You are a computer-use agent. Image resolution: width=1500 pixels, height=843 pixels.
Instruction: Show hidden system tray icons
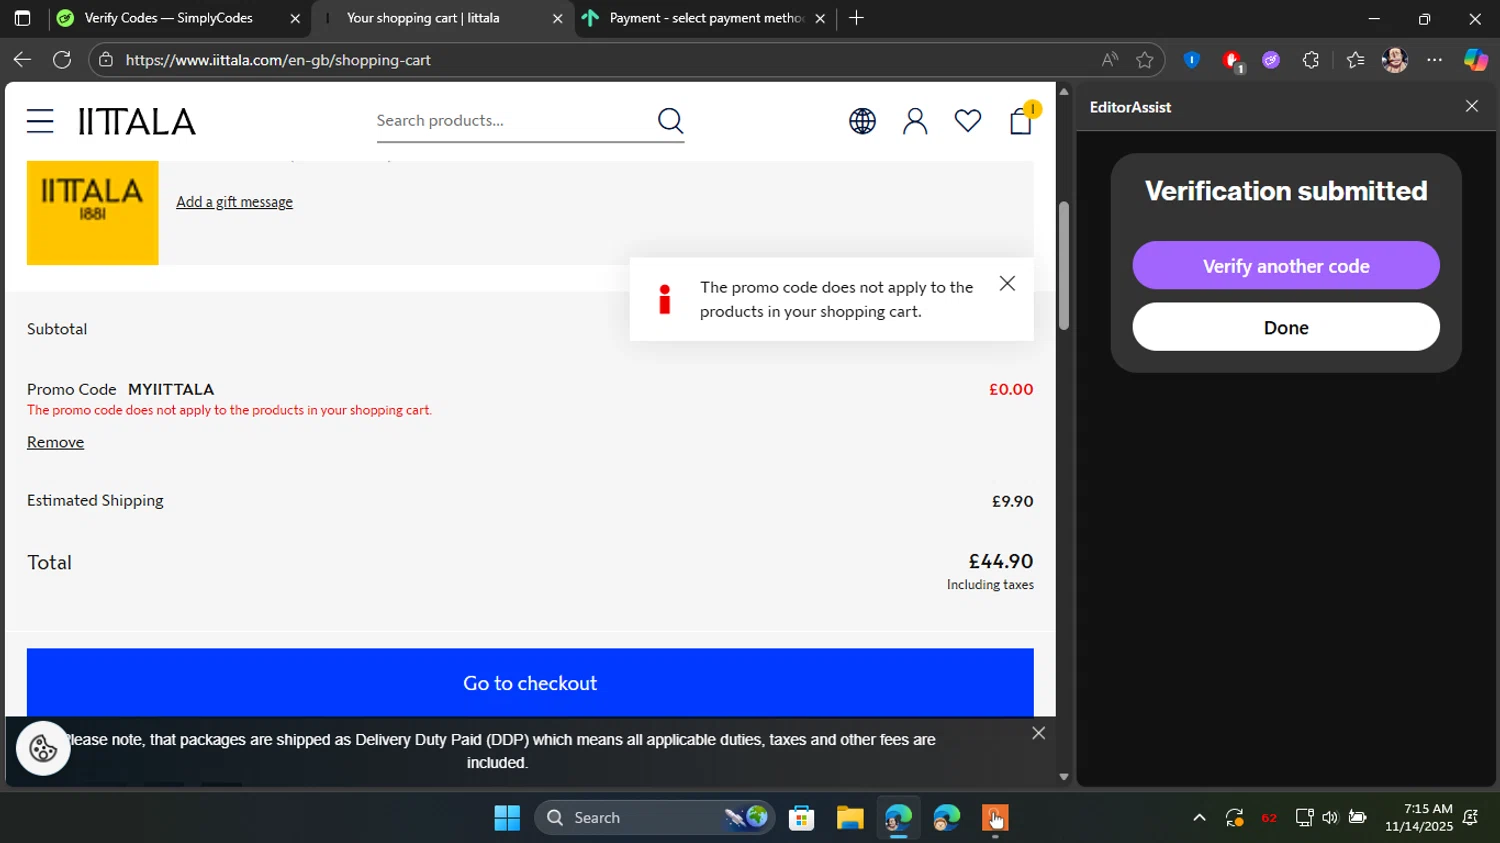[x=1199, y=818]
